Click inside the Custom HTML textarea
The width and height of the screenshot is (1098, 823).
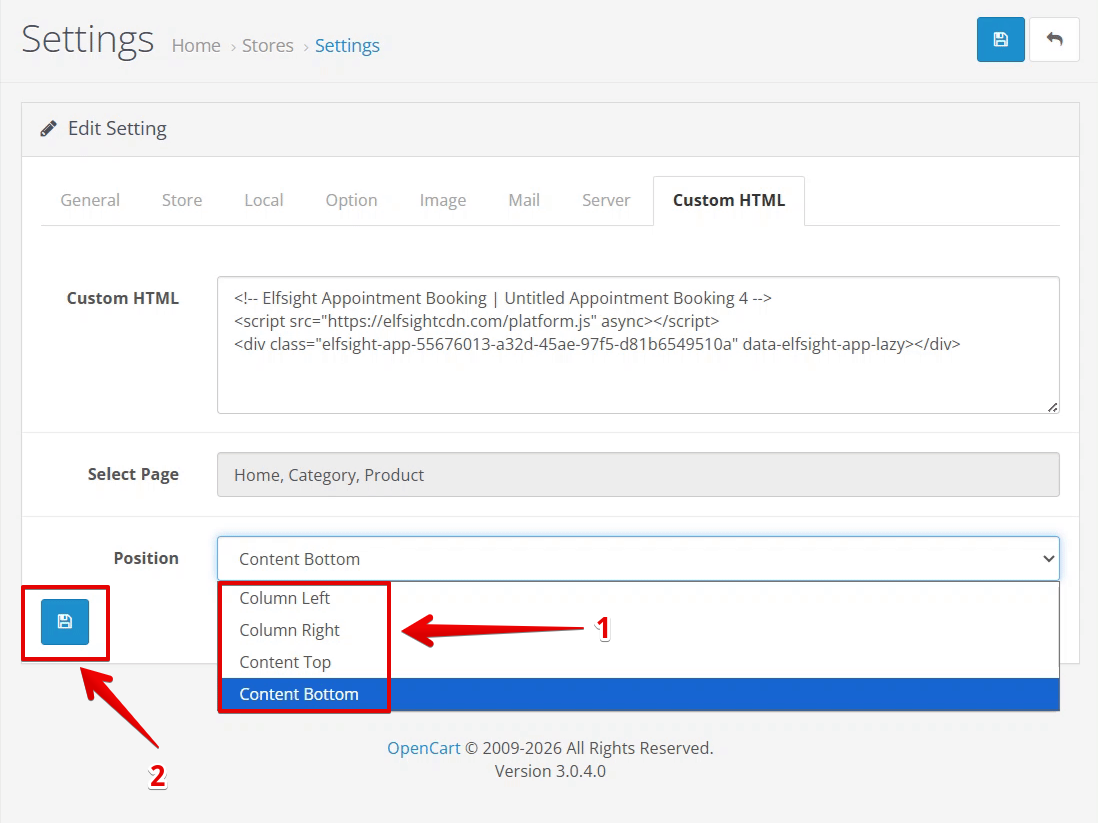tap(638, 345)
